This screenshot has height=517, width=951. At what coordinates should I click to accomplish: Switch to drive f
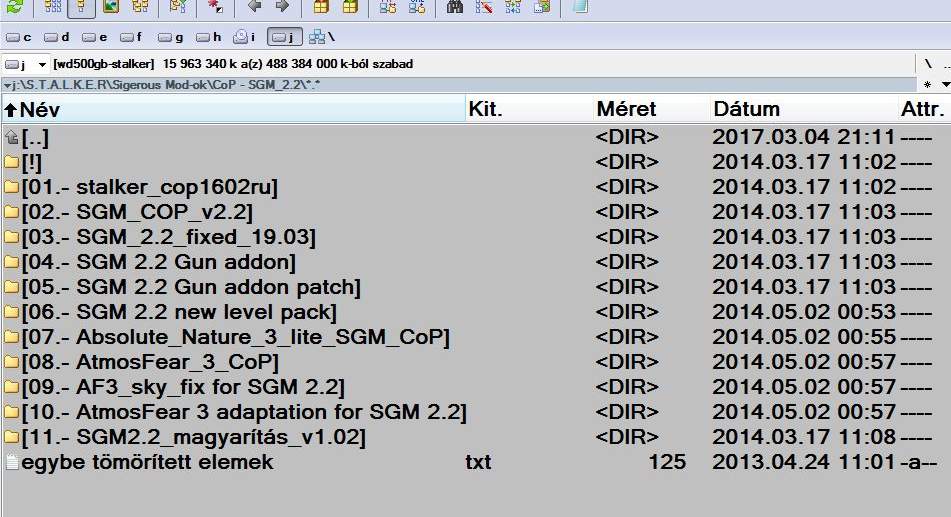pyautogui.click(x=131, y=38)
